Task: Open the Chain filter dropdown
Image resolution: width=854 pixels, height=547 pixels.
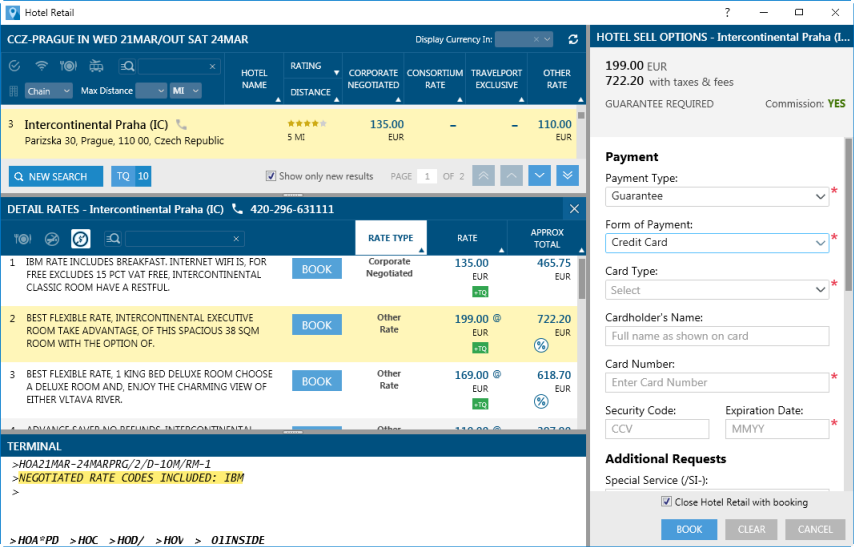Action: point(48,91)
